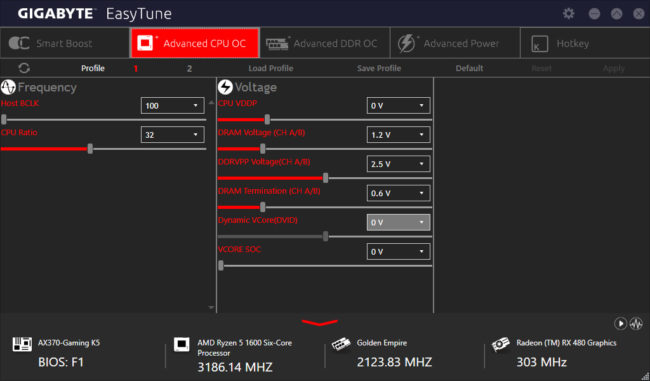Select profile 1
This screenshot has width=650, height=381.
[x=136, y=68]
